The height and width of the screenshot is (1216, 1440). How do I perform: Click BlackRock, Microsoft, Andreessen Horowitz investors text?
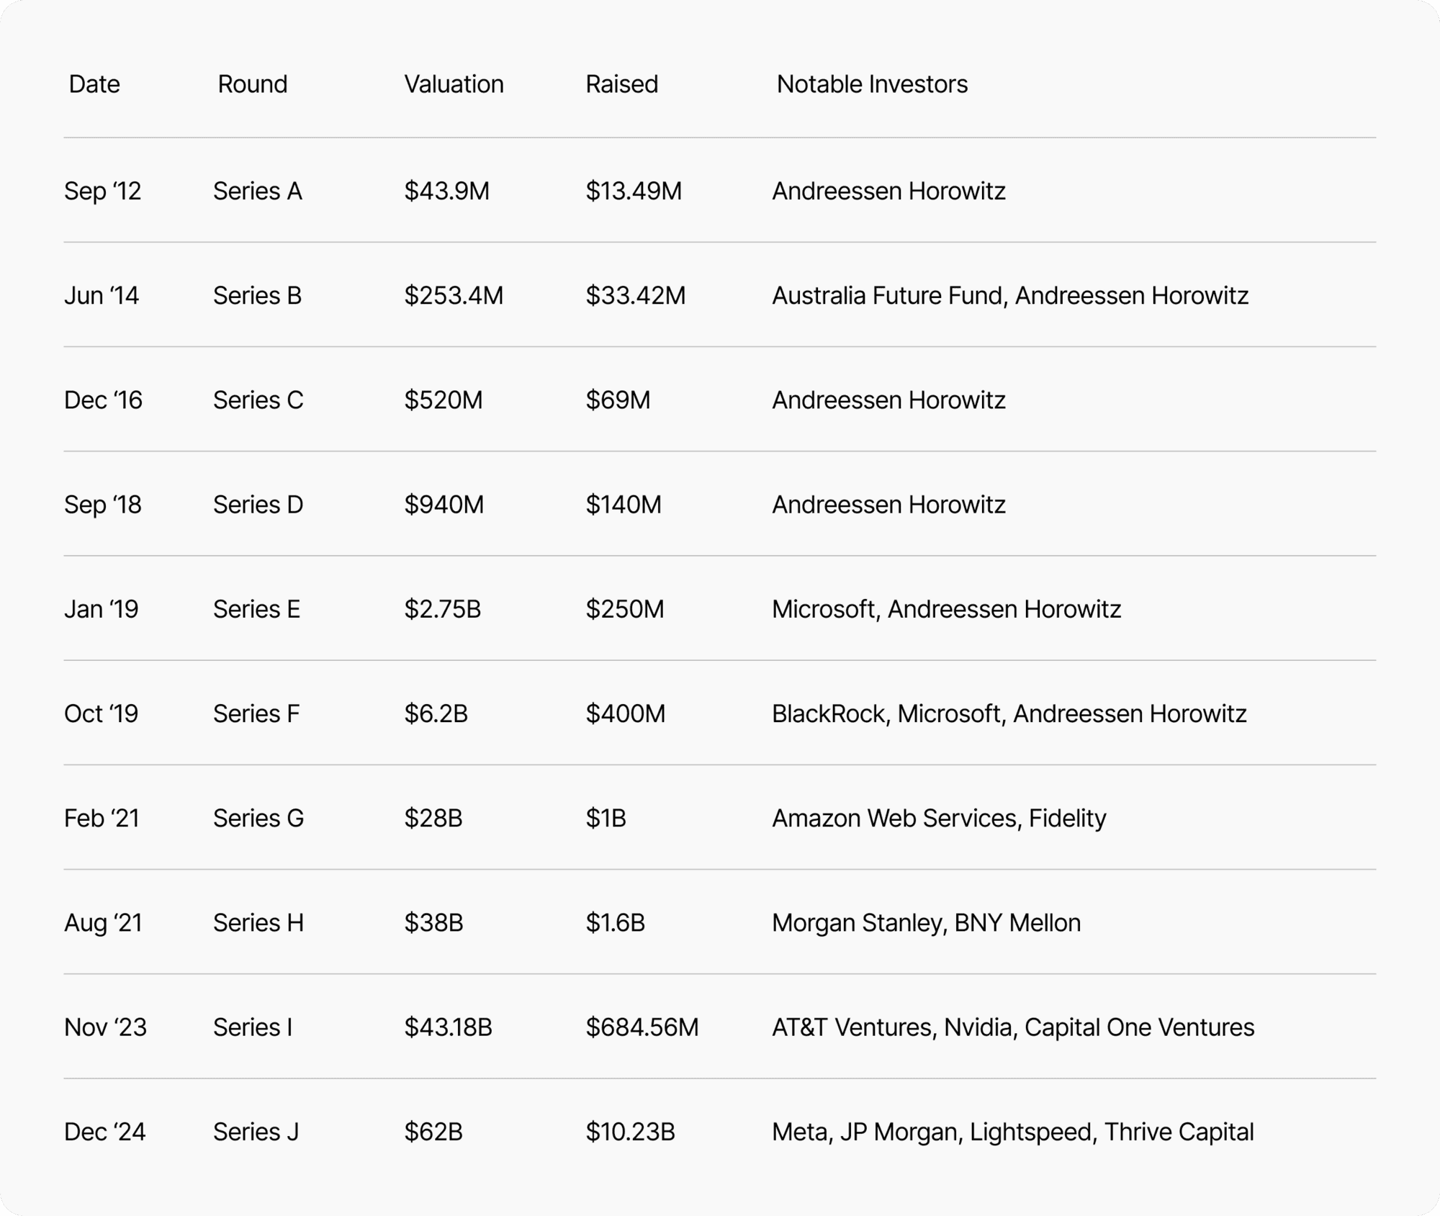tap(1009, 714)
